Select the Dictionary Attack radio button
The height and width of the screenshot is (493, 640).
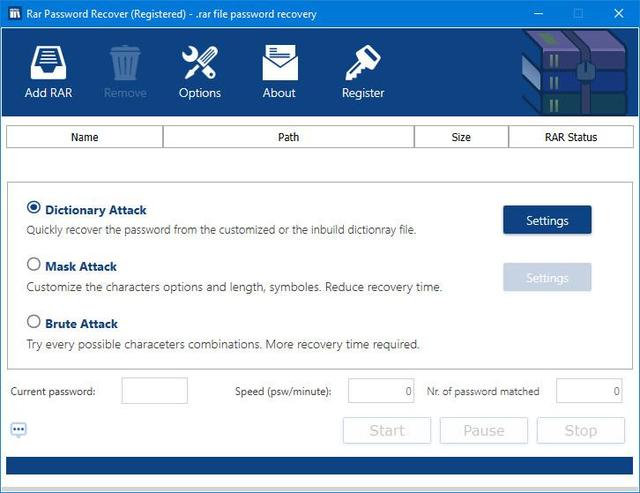(34, 209)
